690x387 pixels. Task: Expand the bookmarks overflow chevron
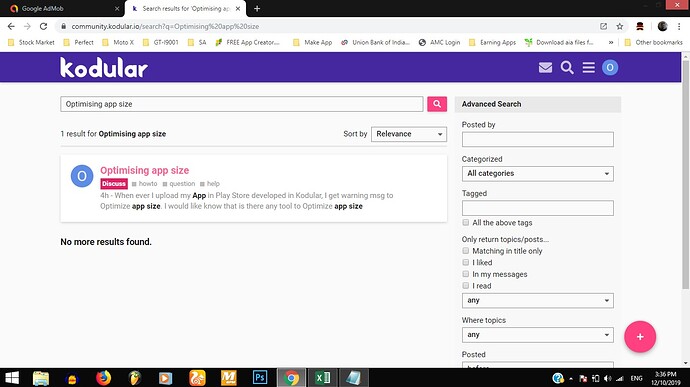click(611, 42)
